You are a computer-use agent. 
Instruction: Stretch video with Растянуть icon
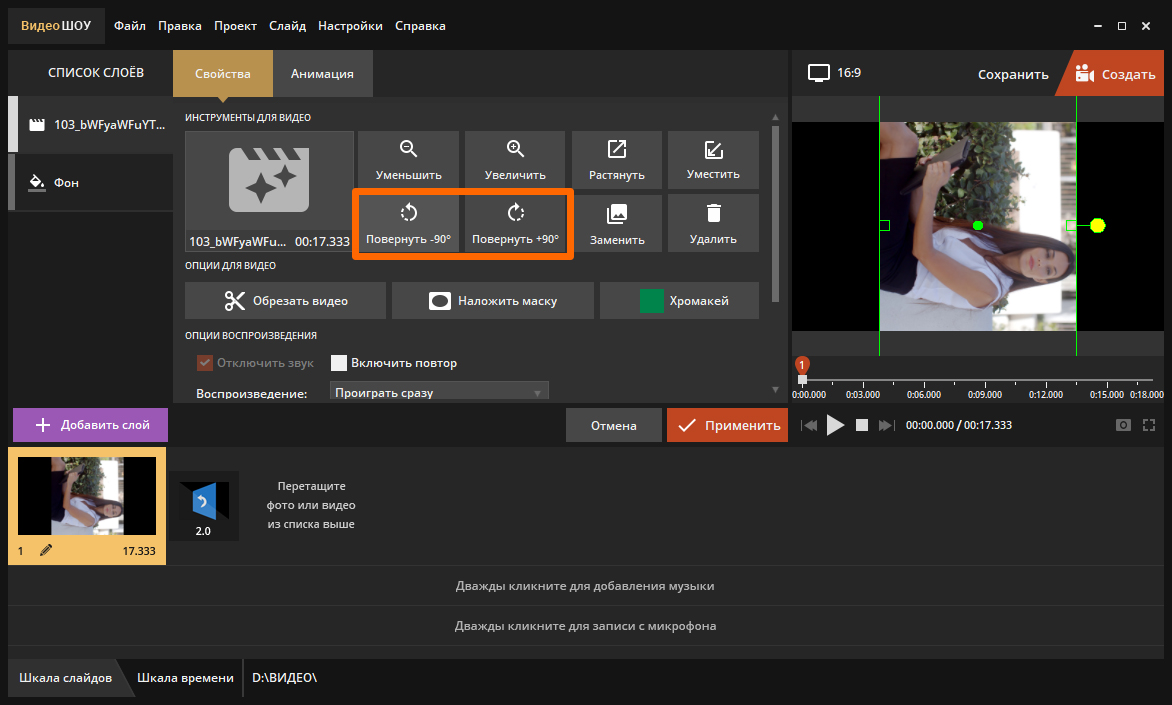pyautogui.click(x=617, y=149)
